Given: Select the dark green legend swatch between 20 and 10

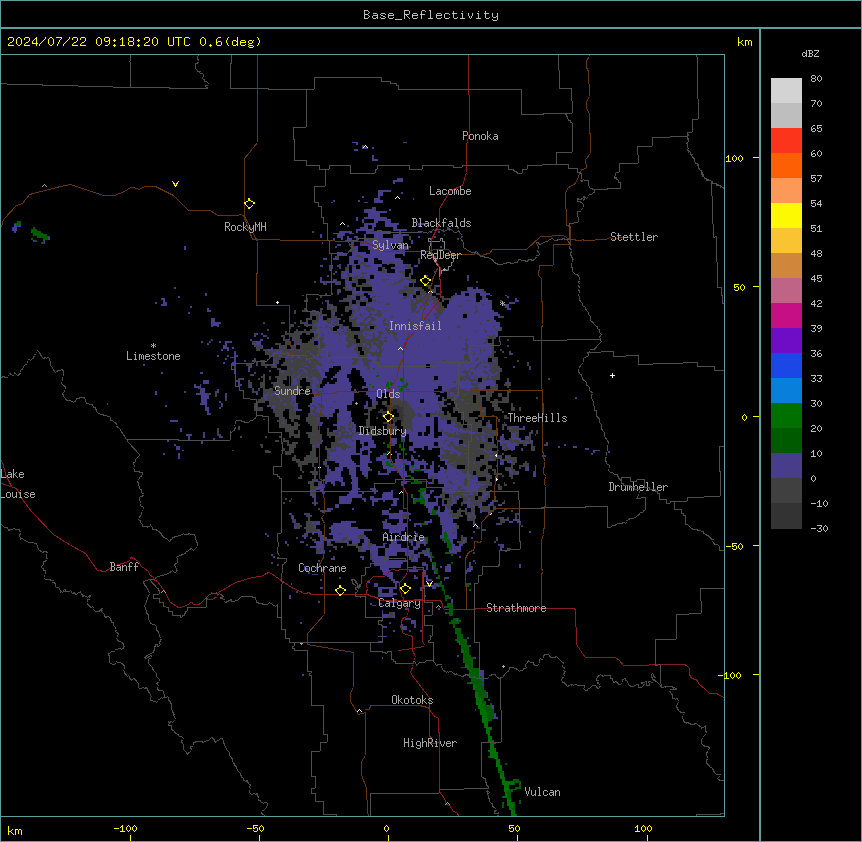Looking at the screenshot, I should (786, 441).
